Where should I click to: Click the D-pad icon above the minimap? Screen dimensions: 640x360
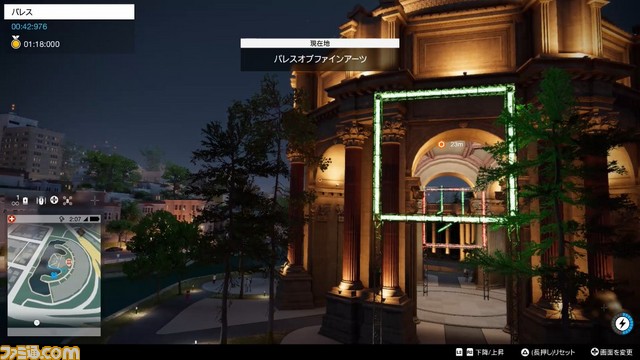click(x=54, y=200)
